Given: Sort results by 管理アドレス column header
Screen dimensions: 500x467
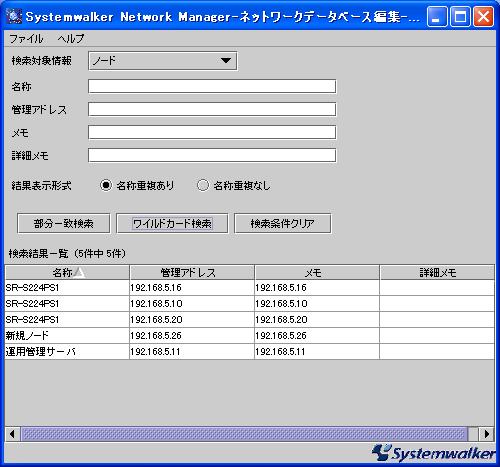Looking at the screenshot, I should click(x=192, y=273).
